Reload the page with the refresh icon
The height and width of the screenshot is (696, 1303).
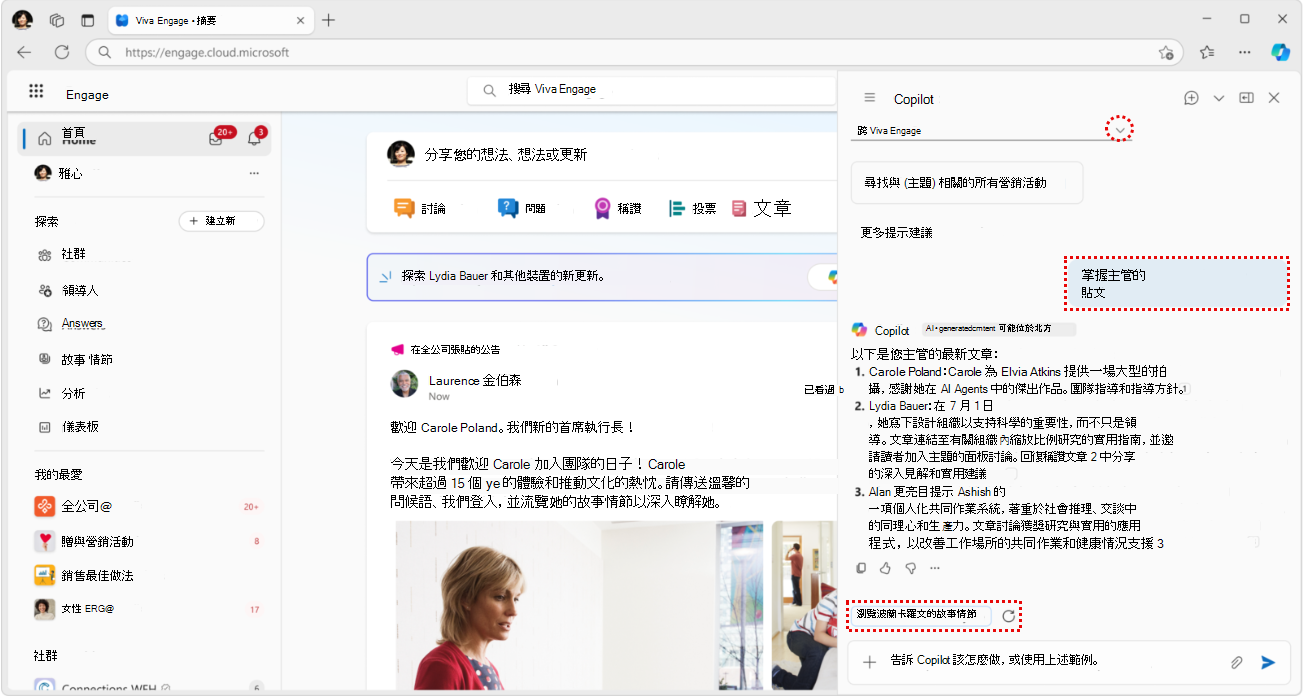(x=62, y=52)
